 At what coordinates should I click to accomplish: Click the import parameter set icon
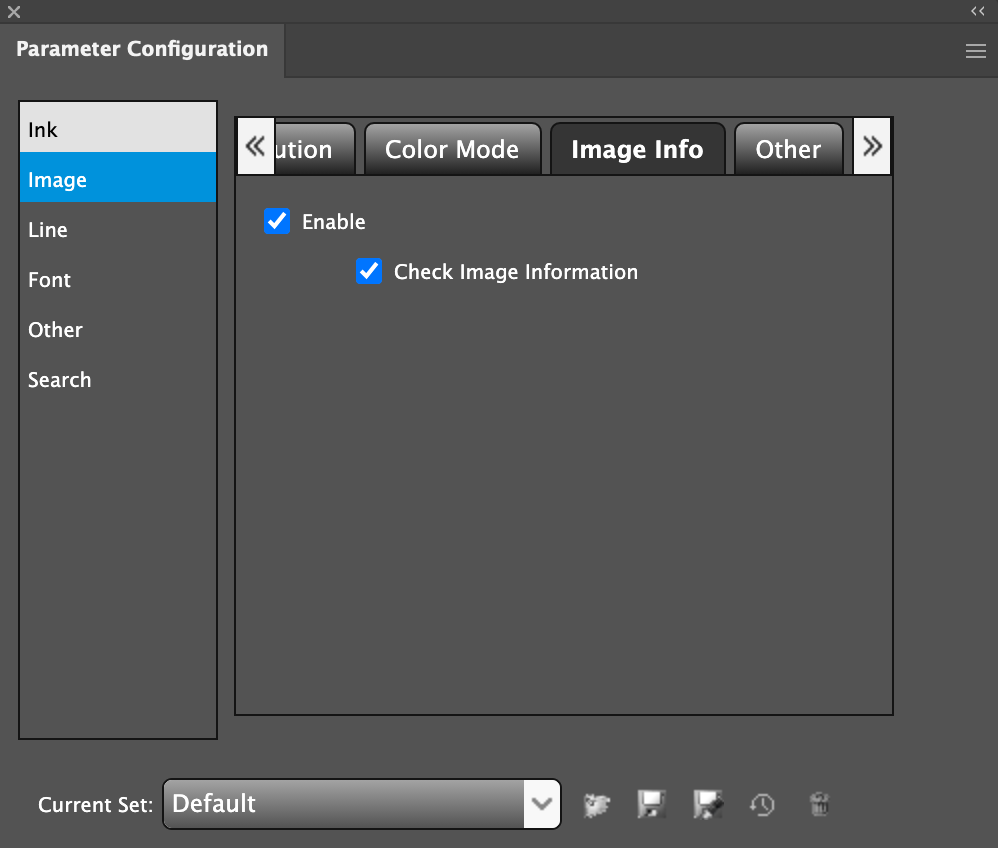[597, 804]
